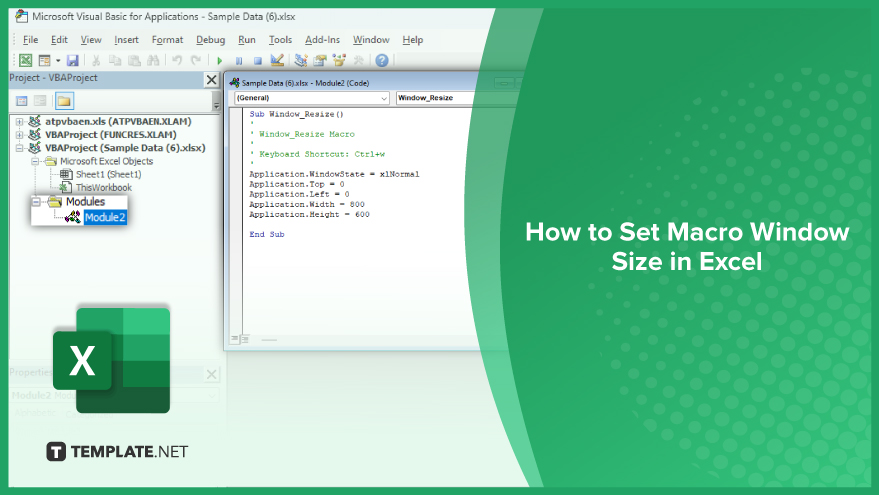Image resolution: width=879 pixels, height=495 pixels.
Task: Click the 'Application.Height = 600' line
Action: tap(309, 215)
